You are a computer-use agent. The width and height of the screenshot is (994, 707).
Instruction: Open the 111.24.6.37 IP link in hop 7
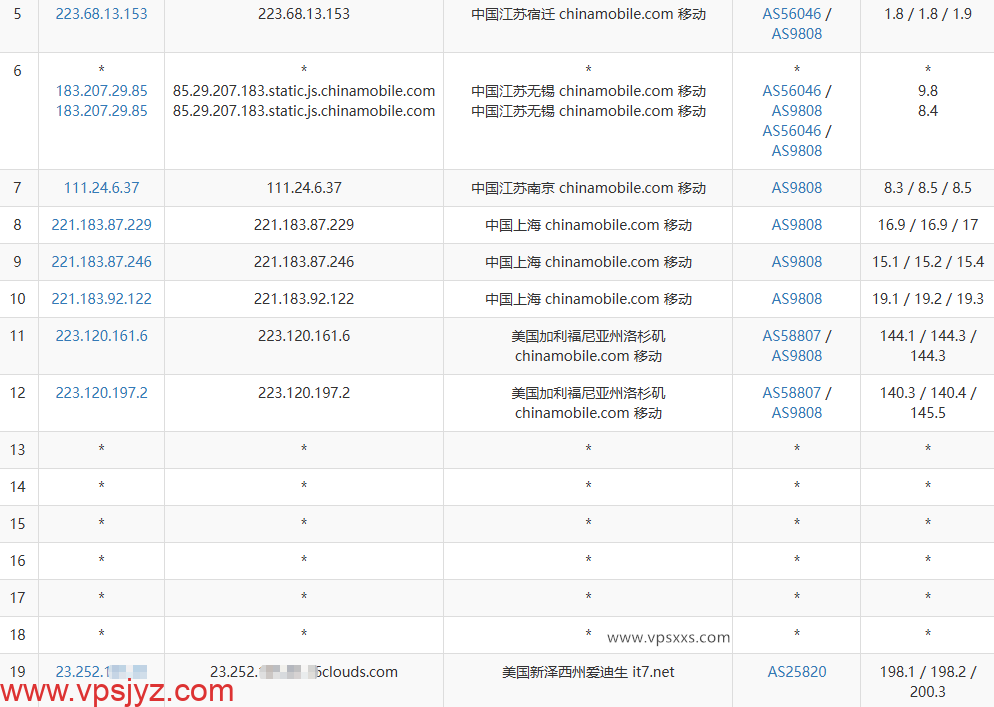[x=101, y=188]
